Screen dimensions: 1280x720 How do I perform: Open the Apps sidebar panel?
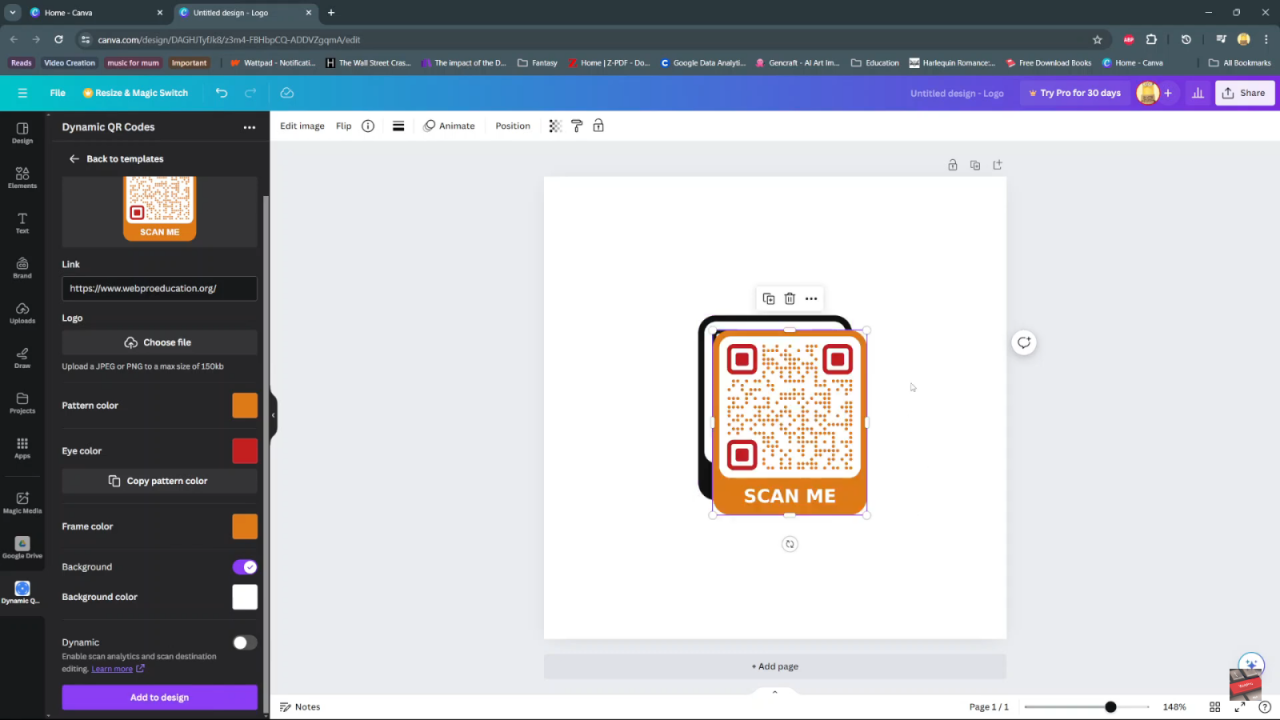[22, 448]
